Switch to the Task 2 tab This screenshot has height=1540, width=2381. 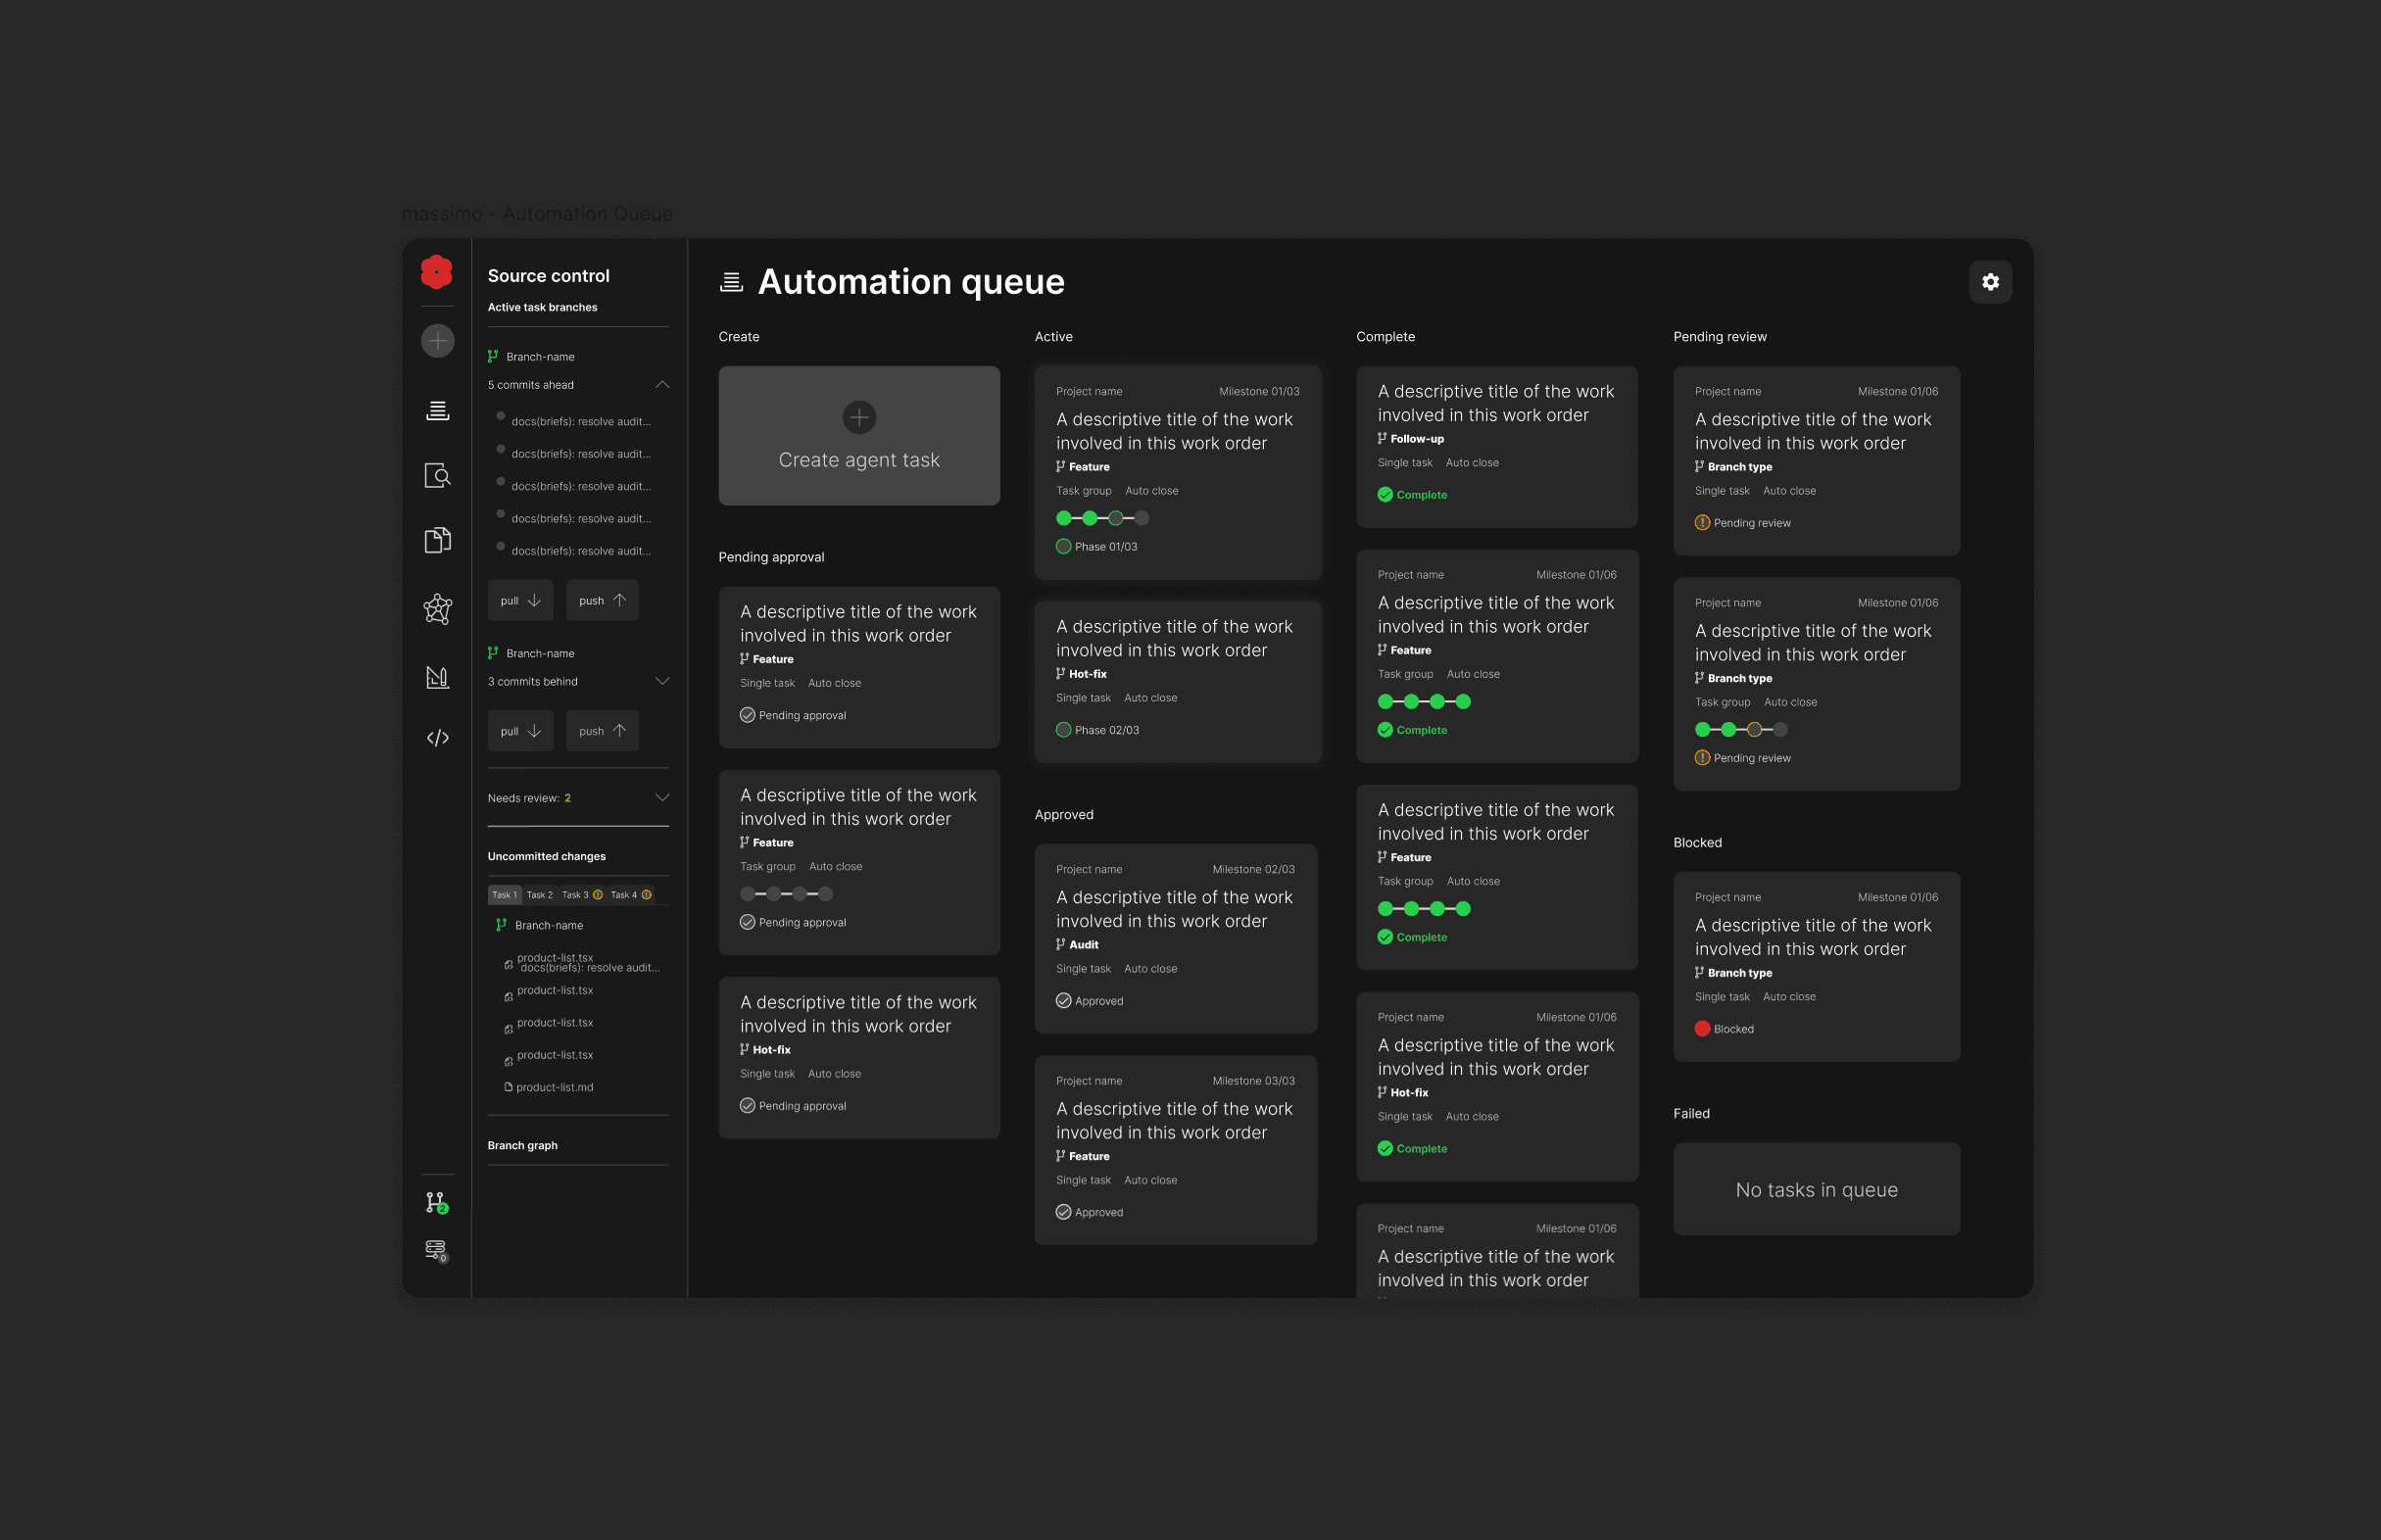coord(540,894)
